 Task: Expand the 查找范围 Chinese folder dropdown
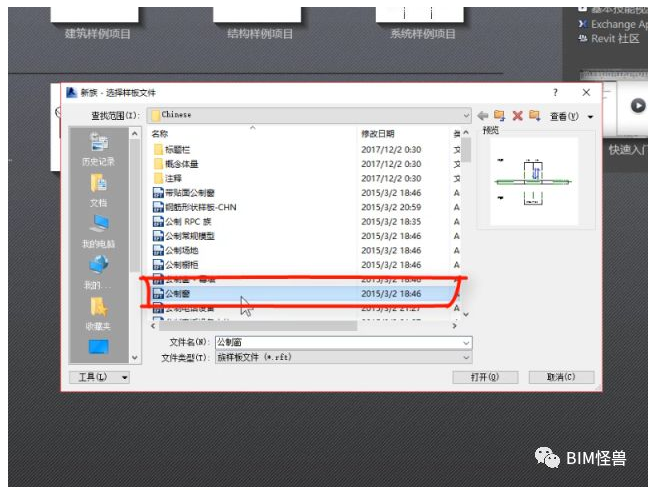465,115
